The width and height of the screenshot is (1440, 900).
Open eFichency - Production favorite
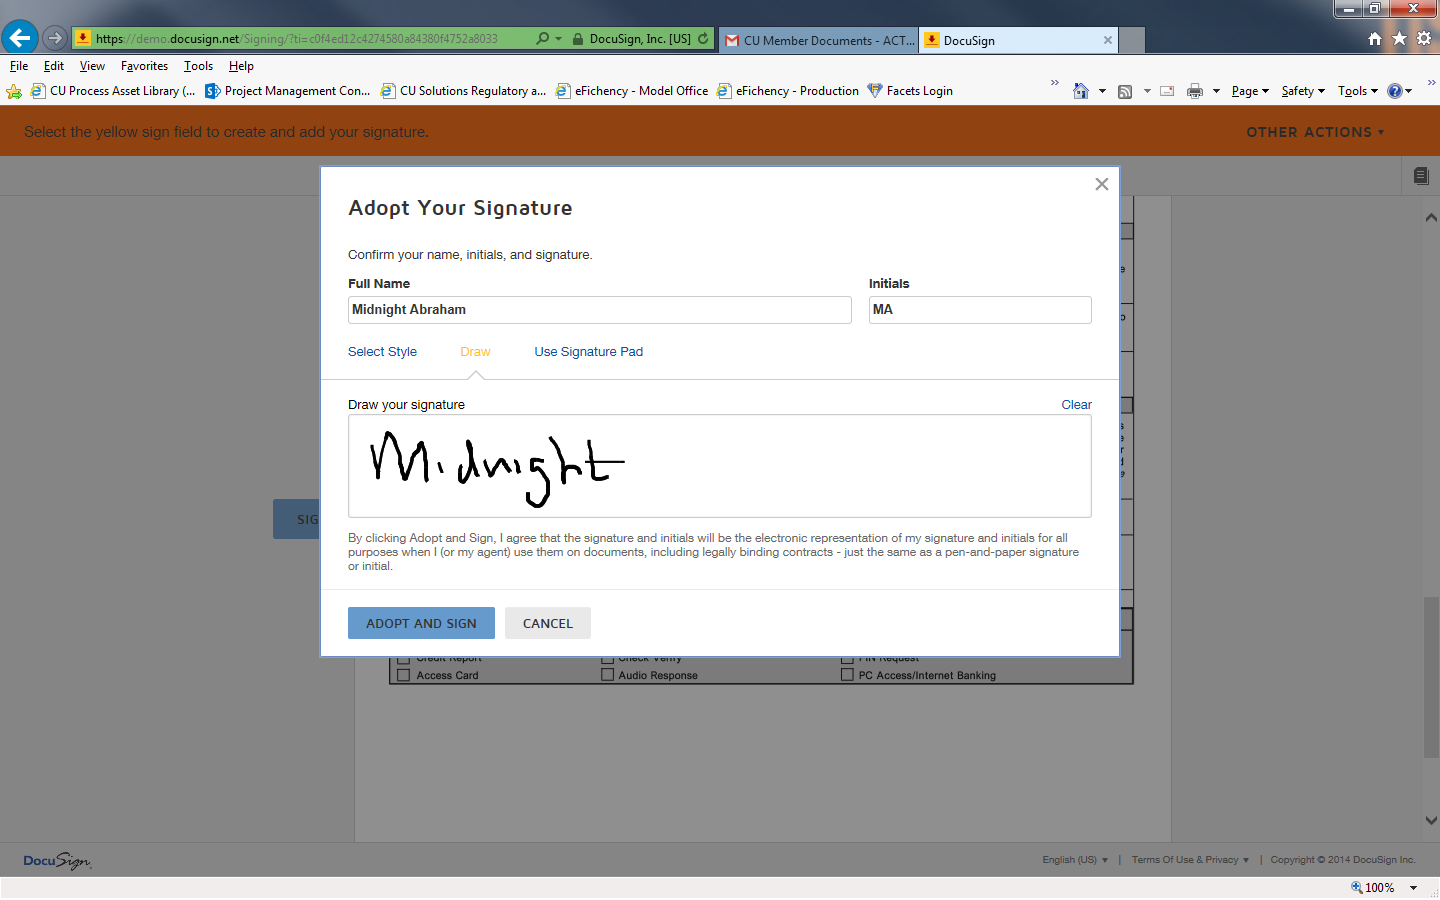[x=788, y=91]
